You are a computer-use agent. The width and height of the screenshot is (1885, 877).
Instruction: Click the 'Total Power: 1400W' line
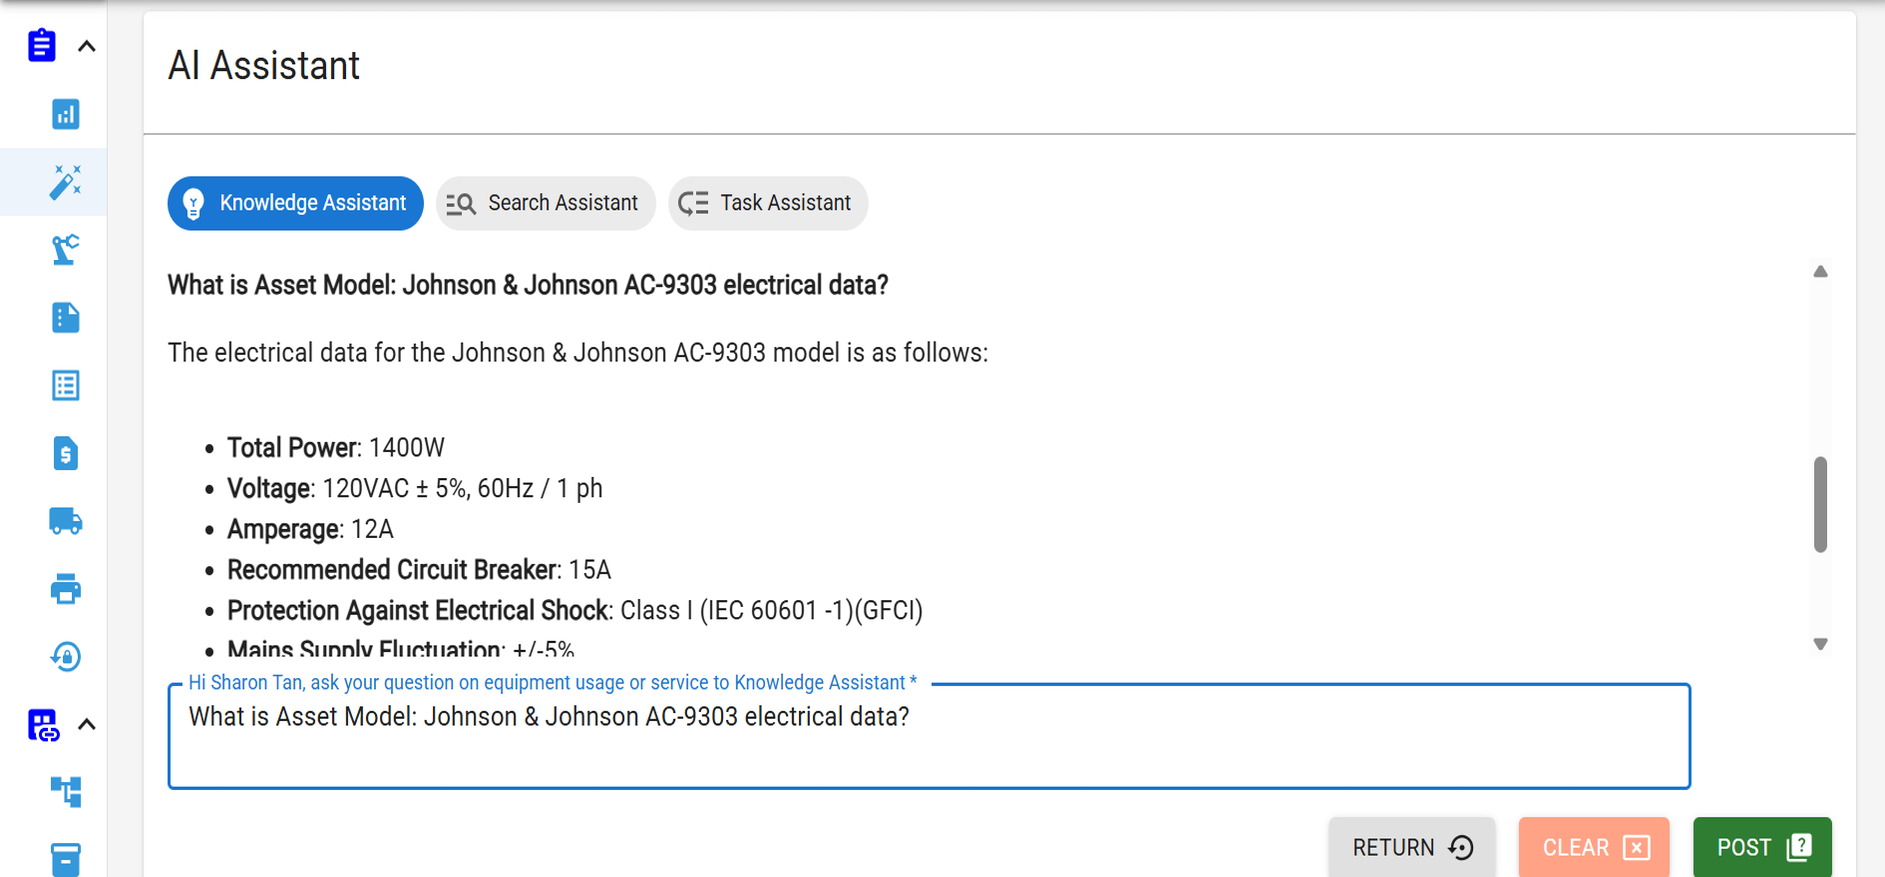(x=336, y=448)
